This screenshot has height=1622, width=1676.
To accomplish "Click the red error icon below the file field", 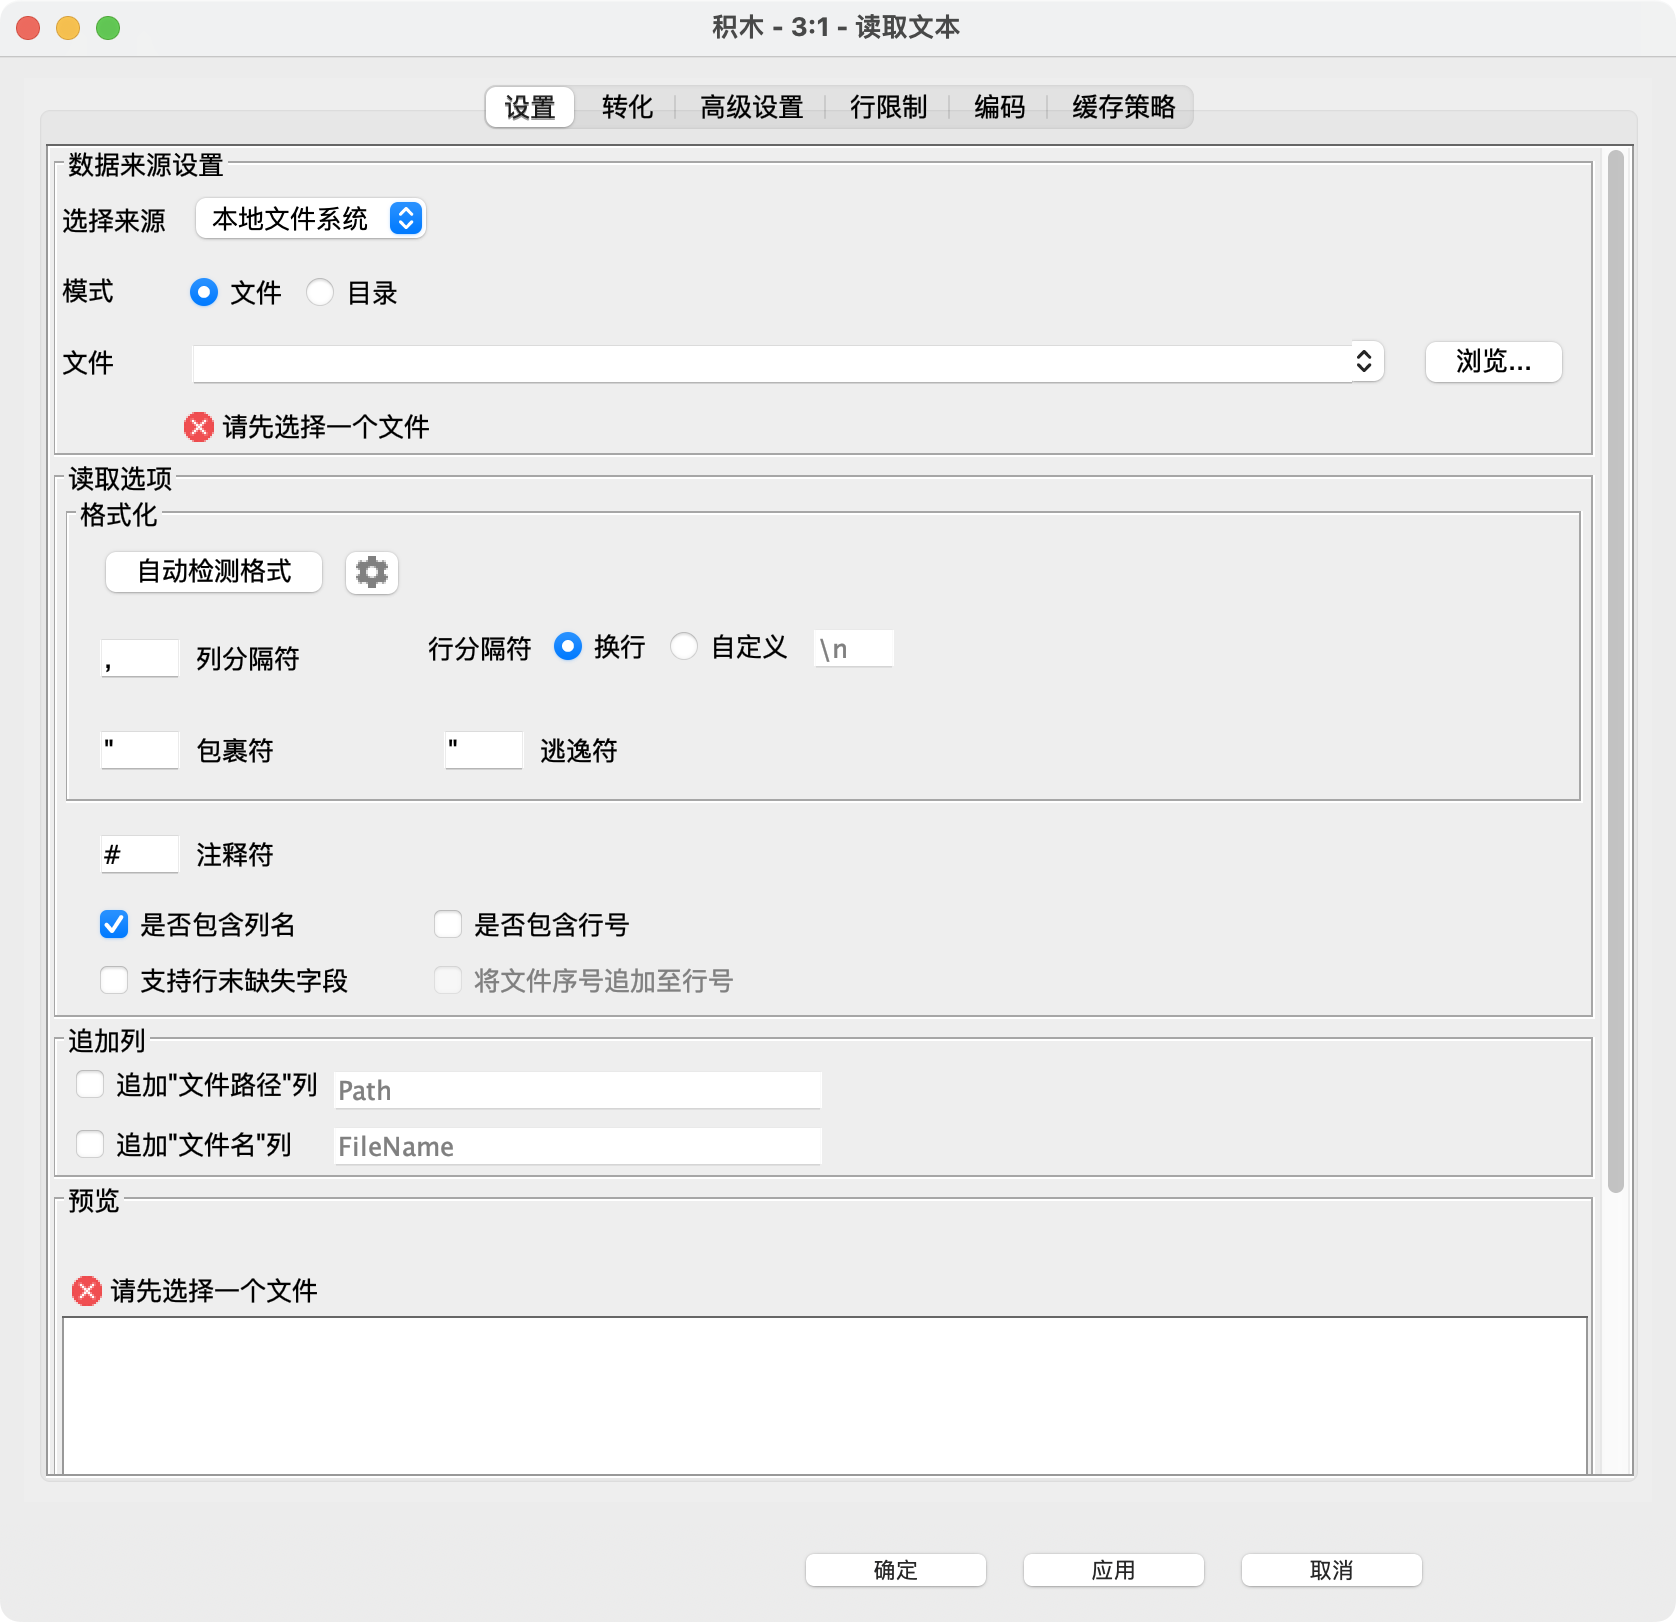I will [x=199, y=426].
